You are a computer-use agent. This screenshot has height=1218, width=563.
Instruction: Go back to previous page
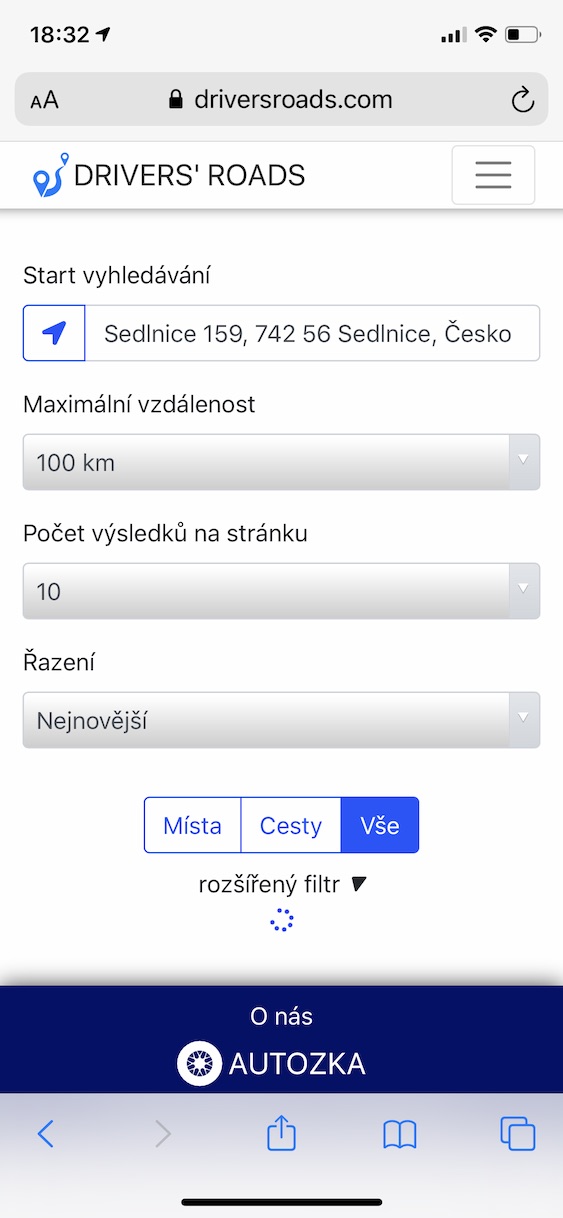(x=45, y=1133)
